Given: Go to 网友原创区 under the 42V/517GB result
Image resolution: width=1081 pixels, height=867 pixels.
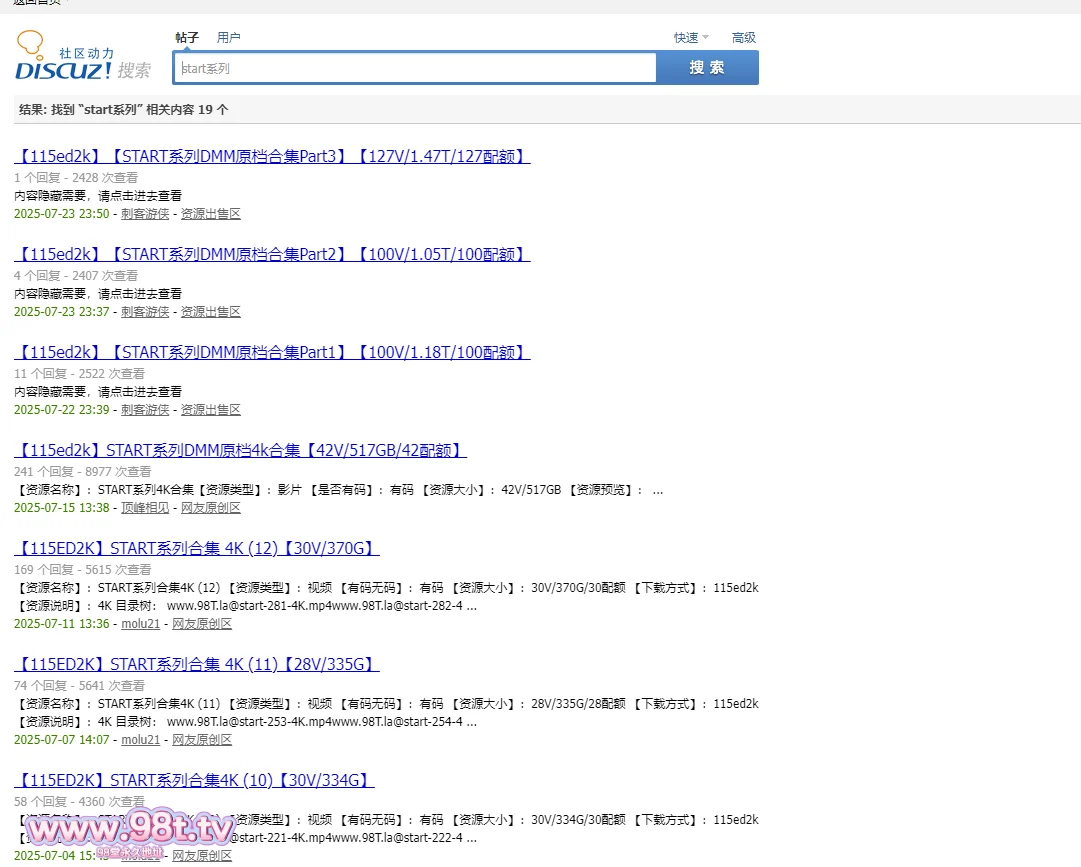Looking at the screenshot, I should (x=210, y=508).
